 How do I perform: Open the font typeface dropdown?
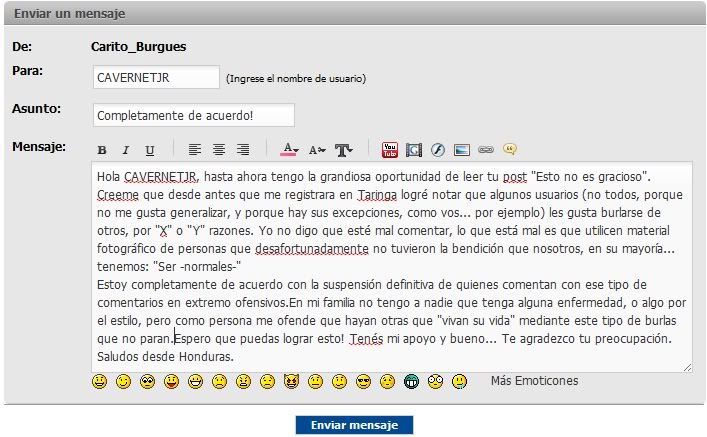pos(344,150)
